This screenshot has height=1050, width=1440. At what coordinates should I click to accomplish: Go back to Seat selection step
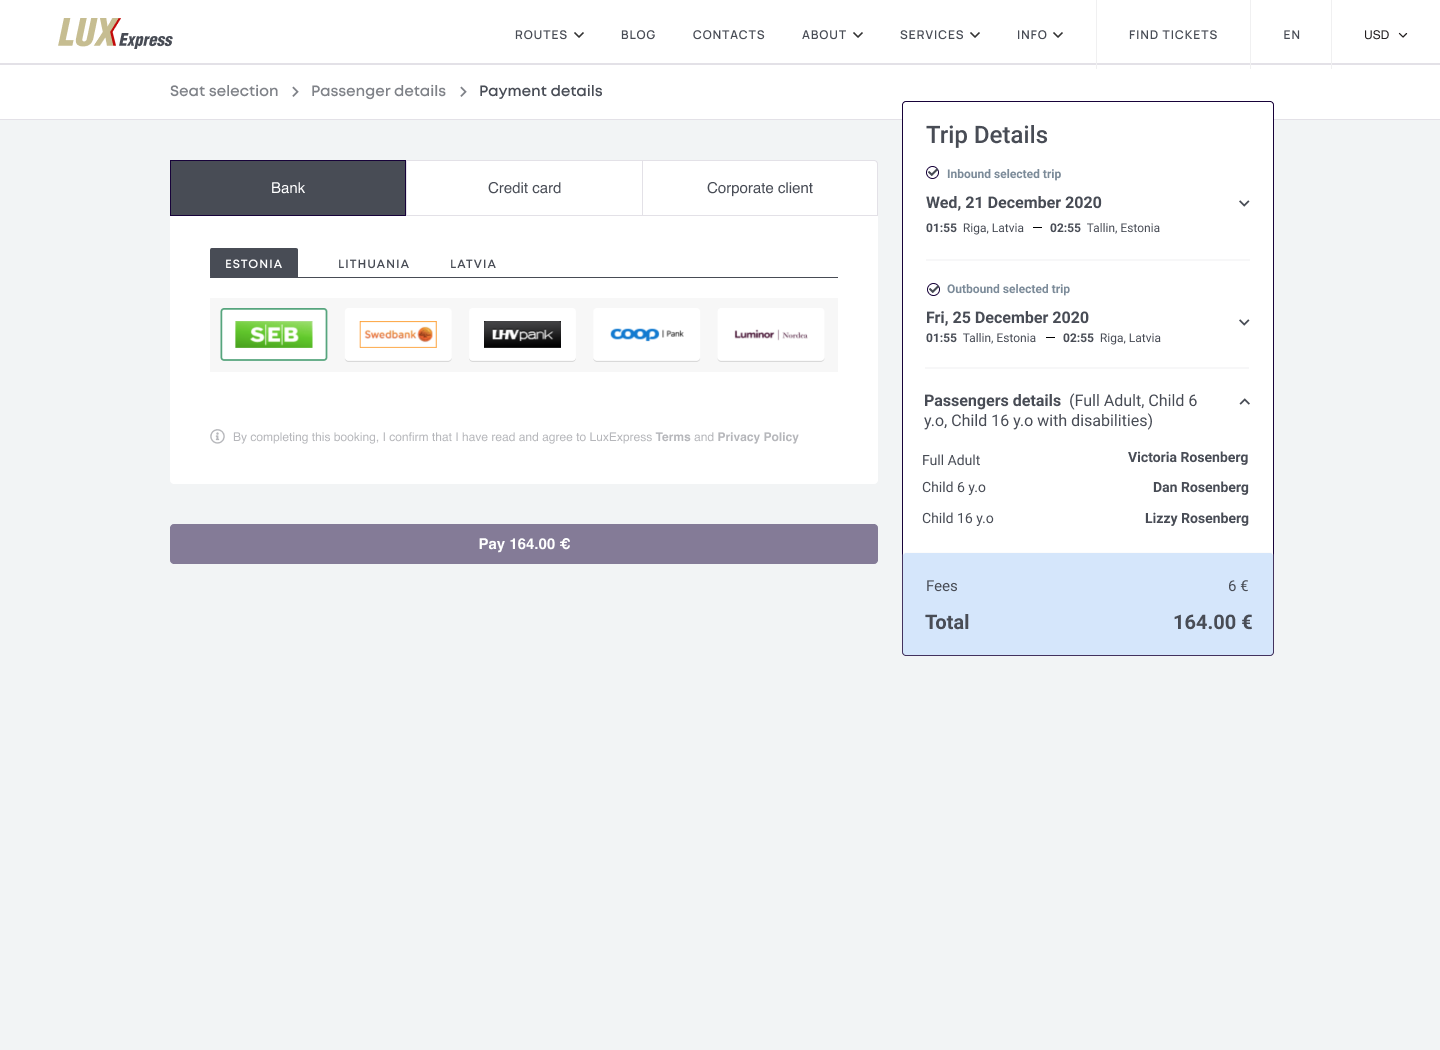pyautogui.click(x=224, y=91)
